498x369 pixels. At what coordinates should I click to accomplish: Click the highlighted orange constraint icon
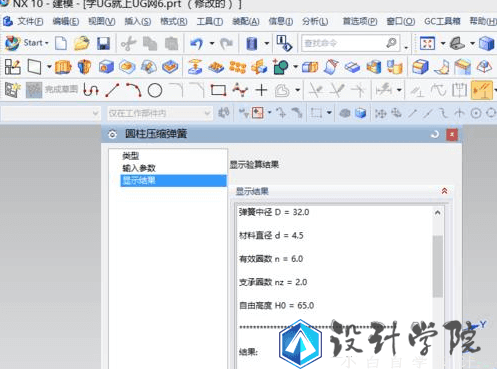coord(482,90)
